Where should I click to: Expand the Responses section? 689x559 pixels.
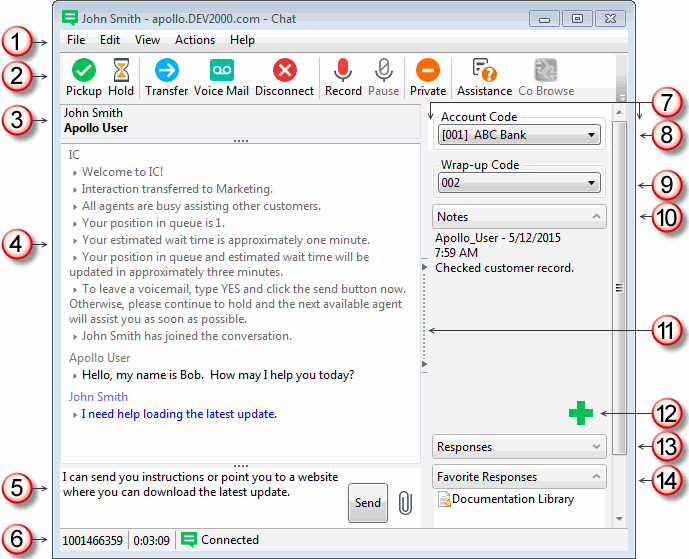pyautogui.click(x=596, y=447)
